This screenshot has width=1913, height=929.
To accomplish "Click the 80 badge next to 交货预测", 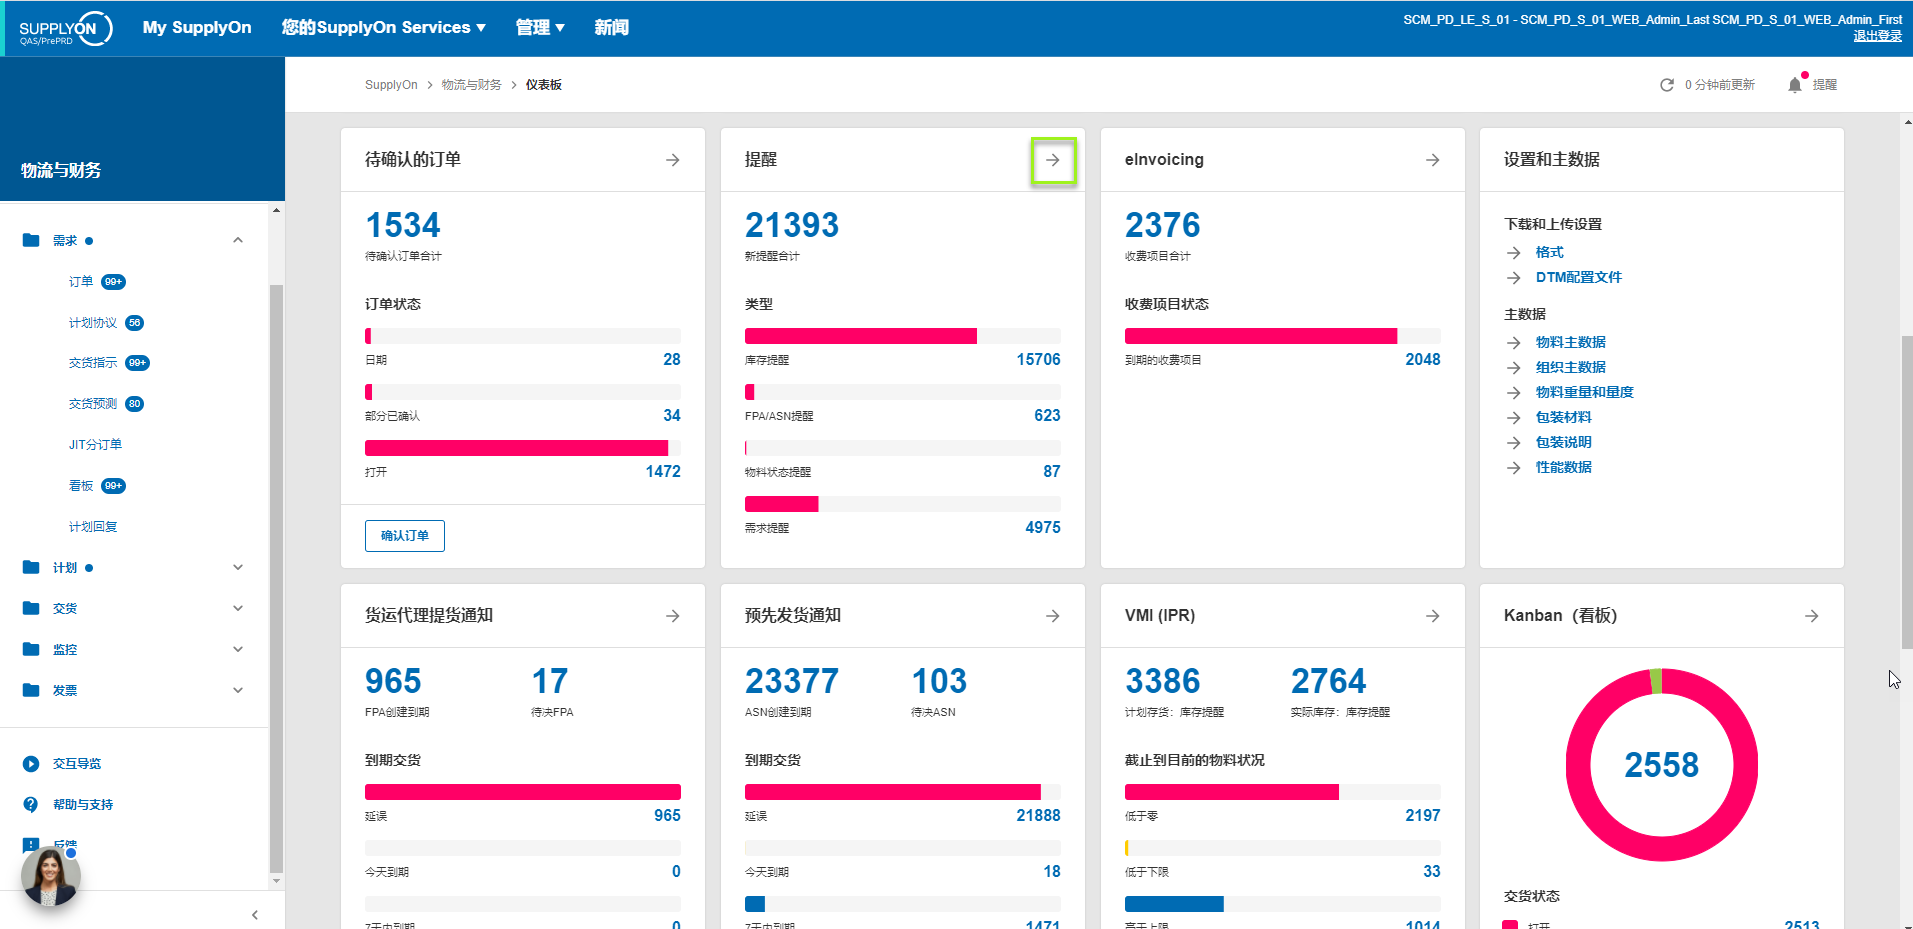I will [x=135, y=404].
